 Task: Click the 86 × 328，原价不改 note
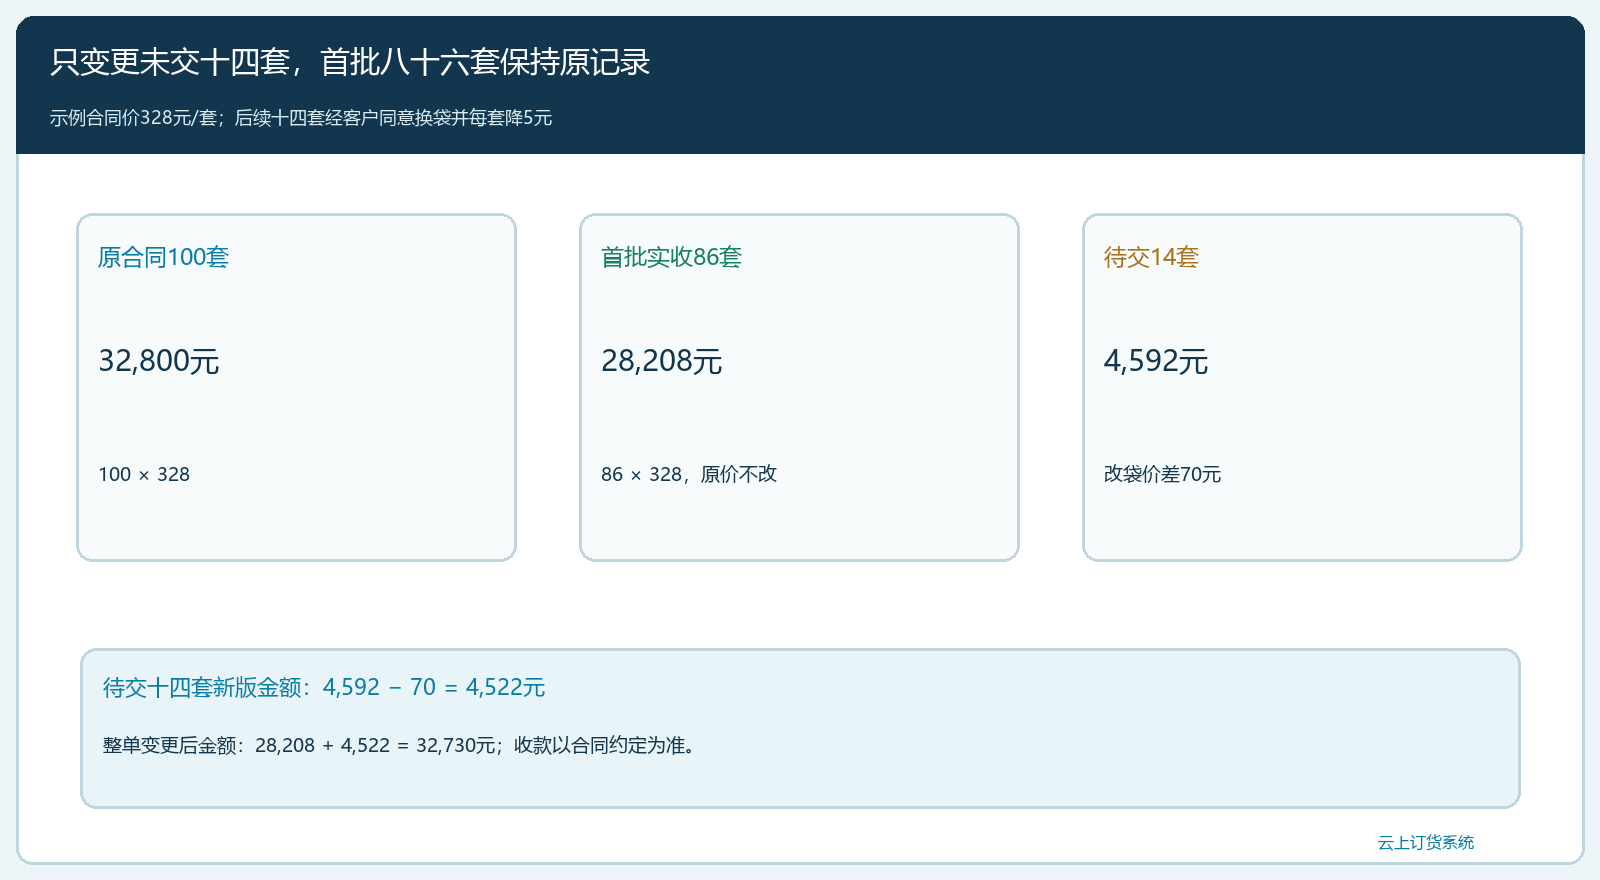click(x=689, y=474)
